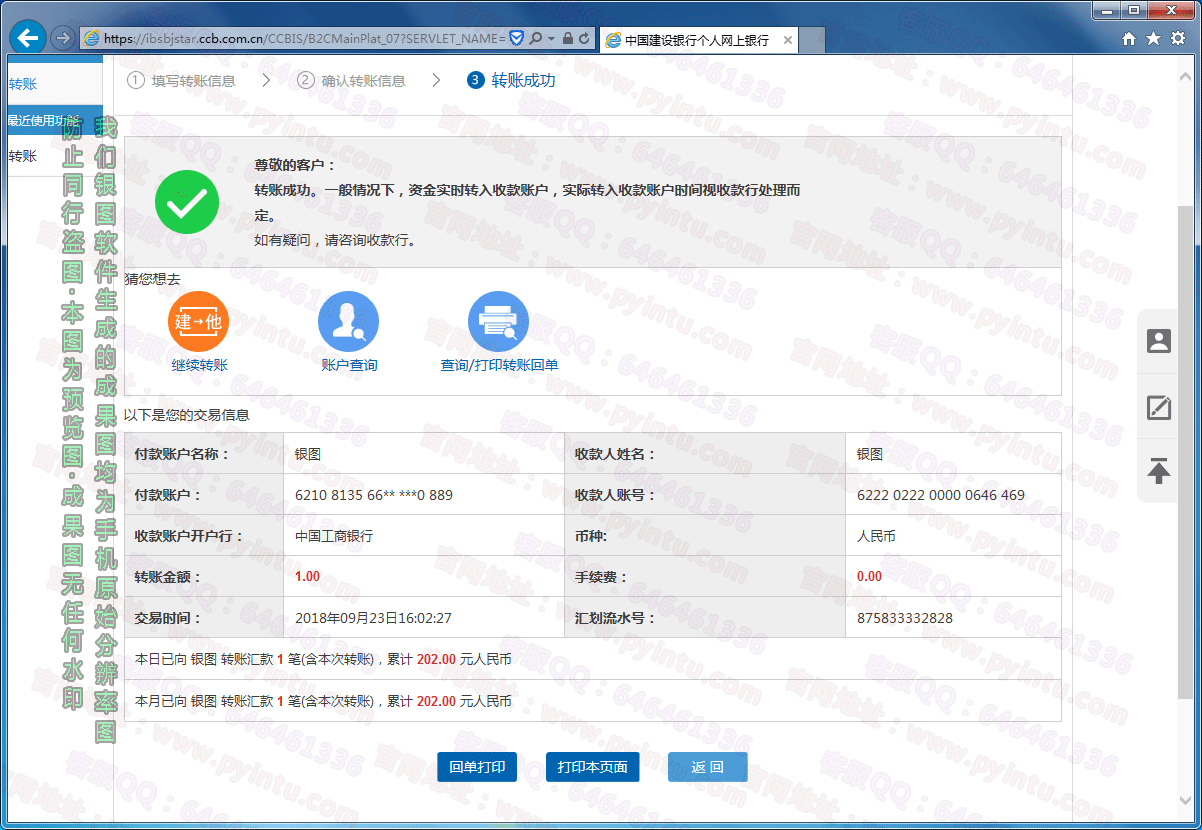Click step 3 转账成功
This screenshot has height=830, width=1202.
click(x=511, y=80)
